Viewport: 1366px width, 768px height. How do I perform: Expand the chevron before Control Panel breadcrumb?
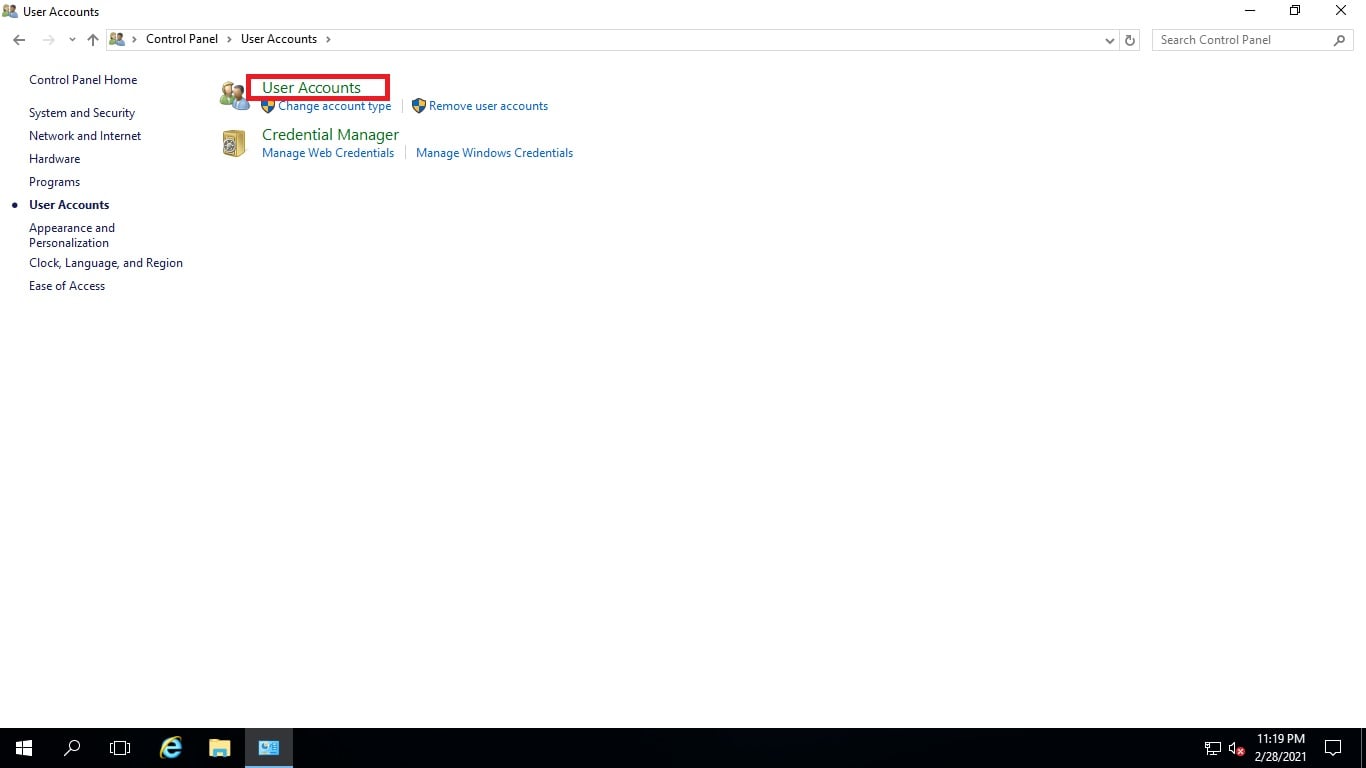click(135, 39)
